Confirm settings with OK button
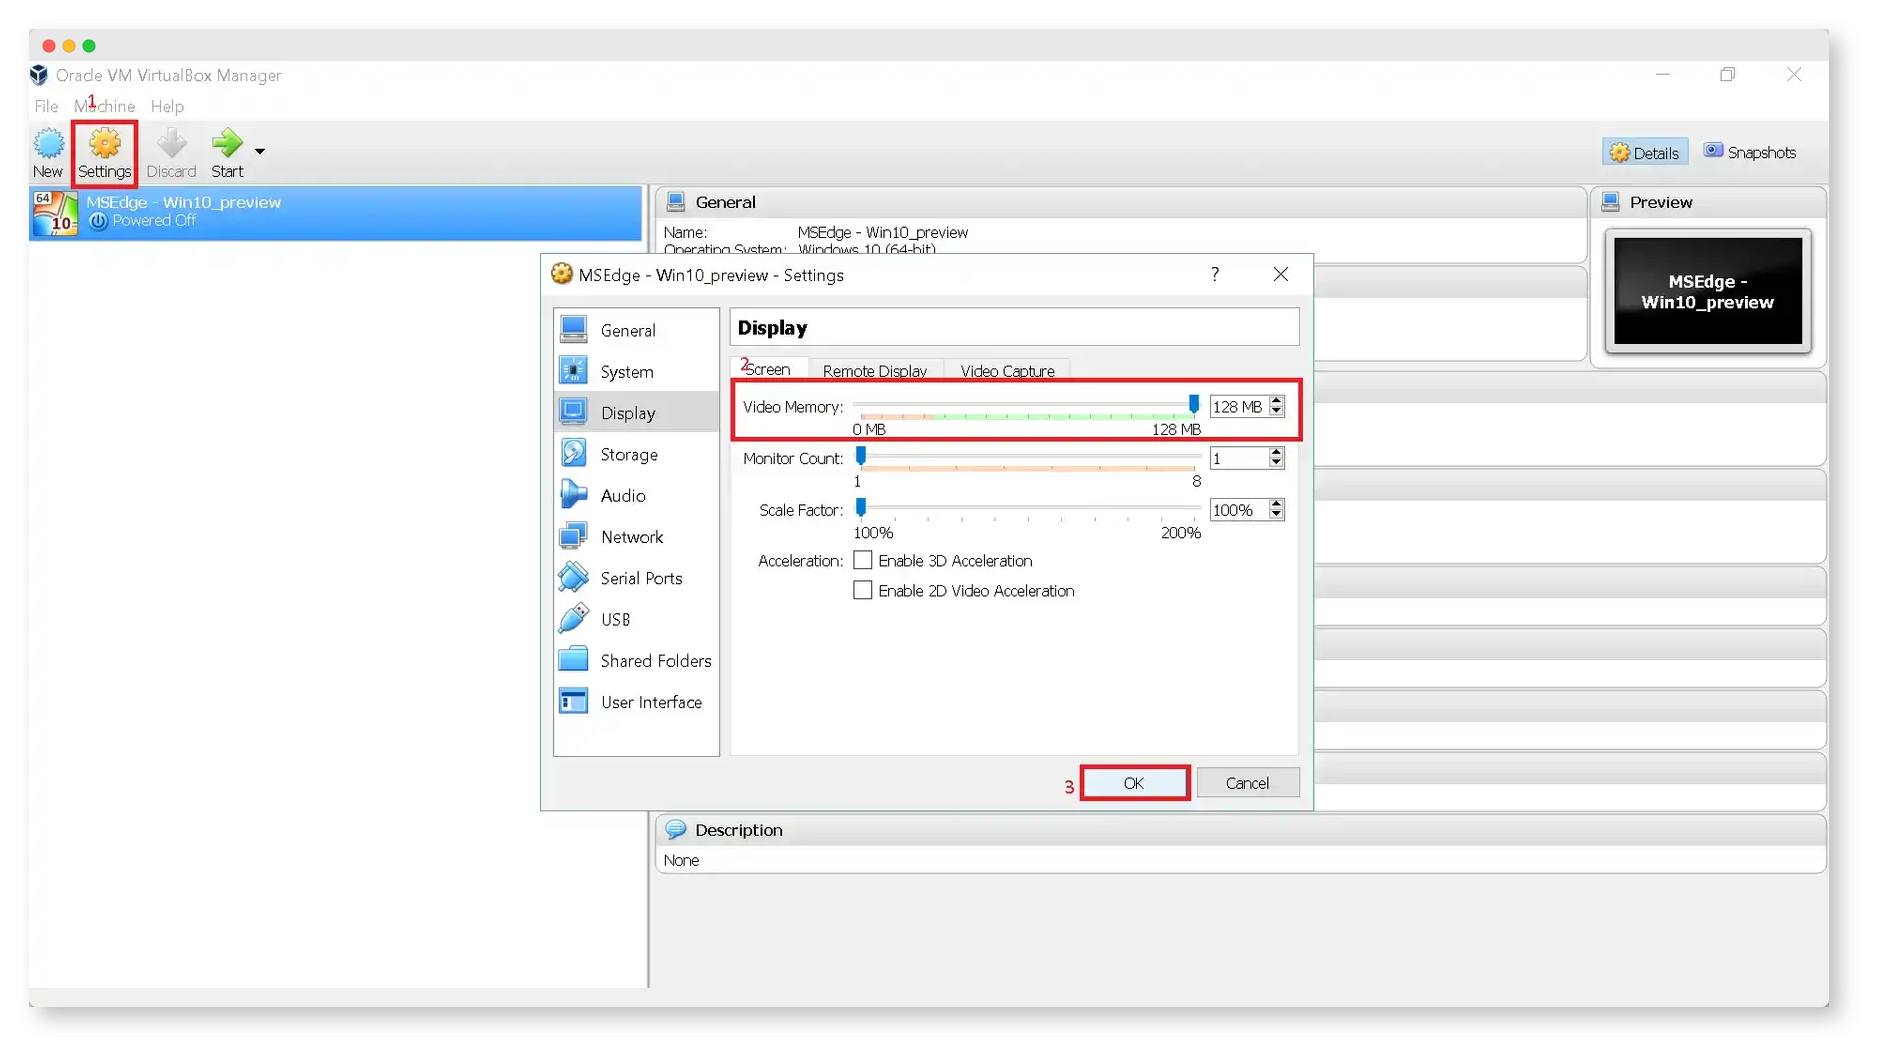Screen dimensions: 1878x1056 tap(1133, 783)
